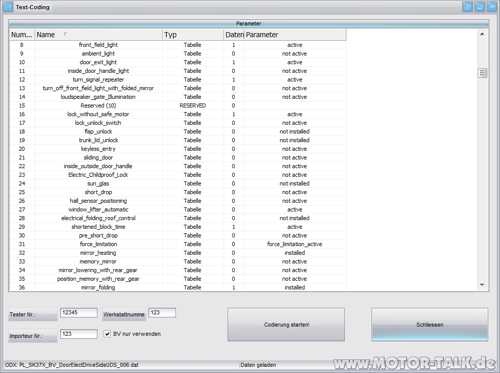The image size is (500, 373).
Task: Click the Tester Nr. input field
Action: (x=79, y=313)
